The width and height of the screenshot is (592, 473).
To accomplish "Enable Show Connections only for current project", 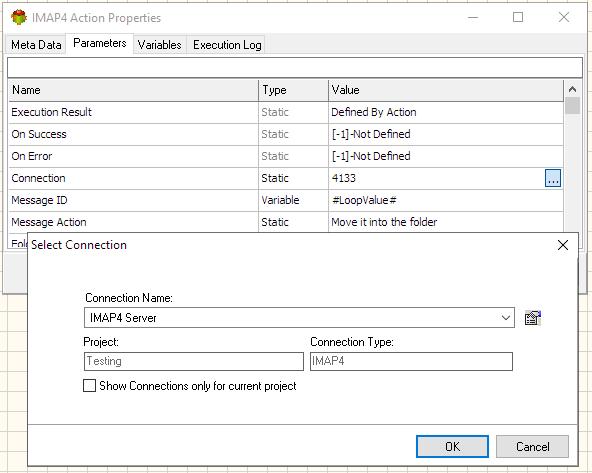I will pos(89,386).
